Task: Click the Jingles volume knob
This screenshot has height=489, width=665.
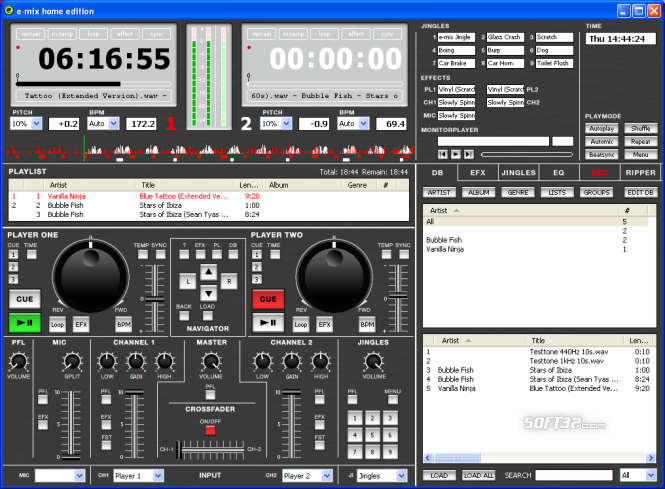Action: click(x=374, y=361)
